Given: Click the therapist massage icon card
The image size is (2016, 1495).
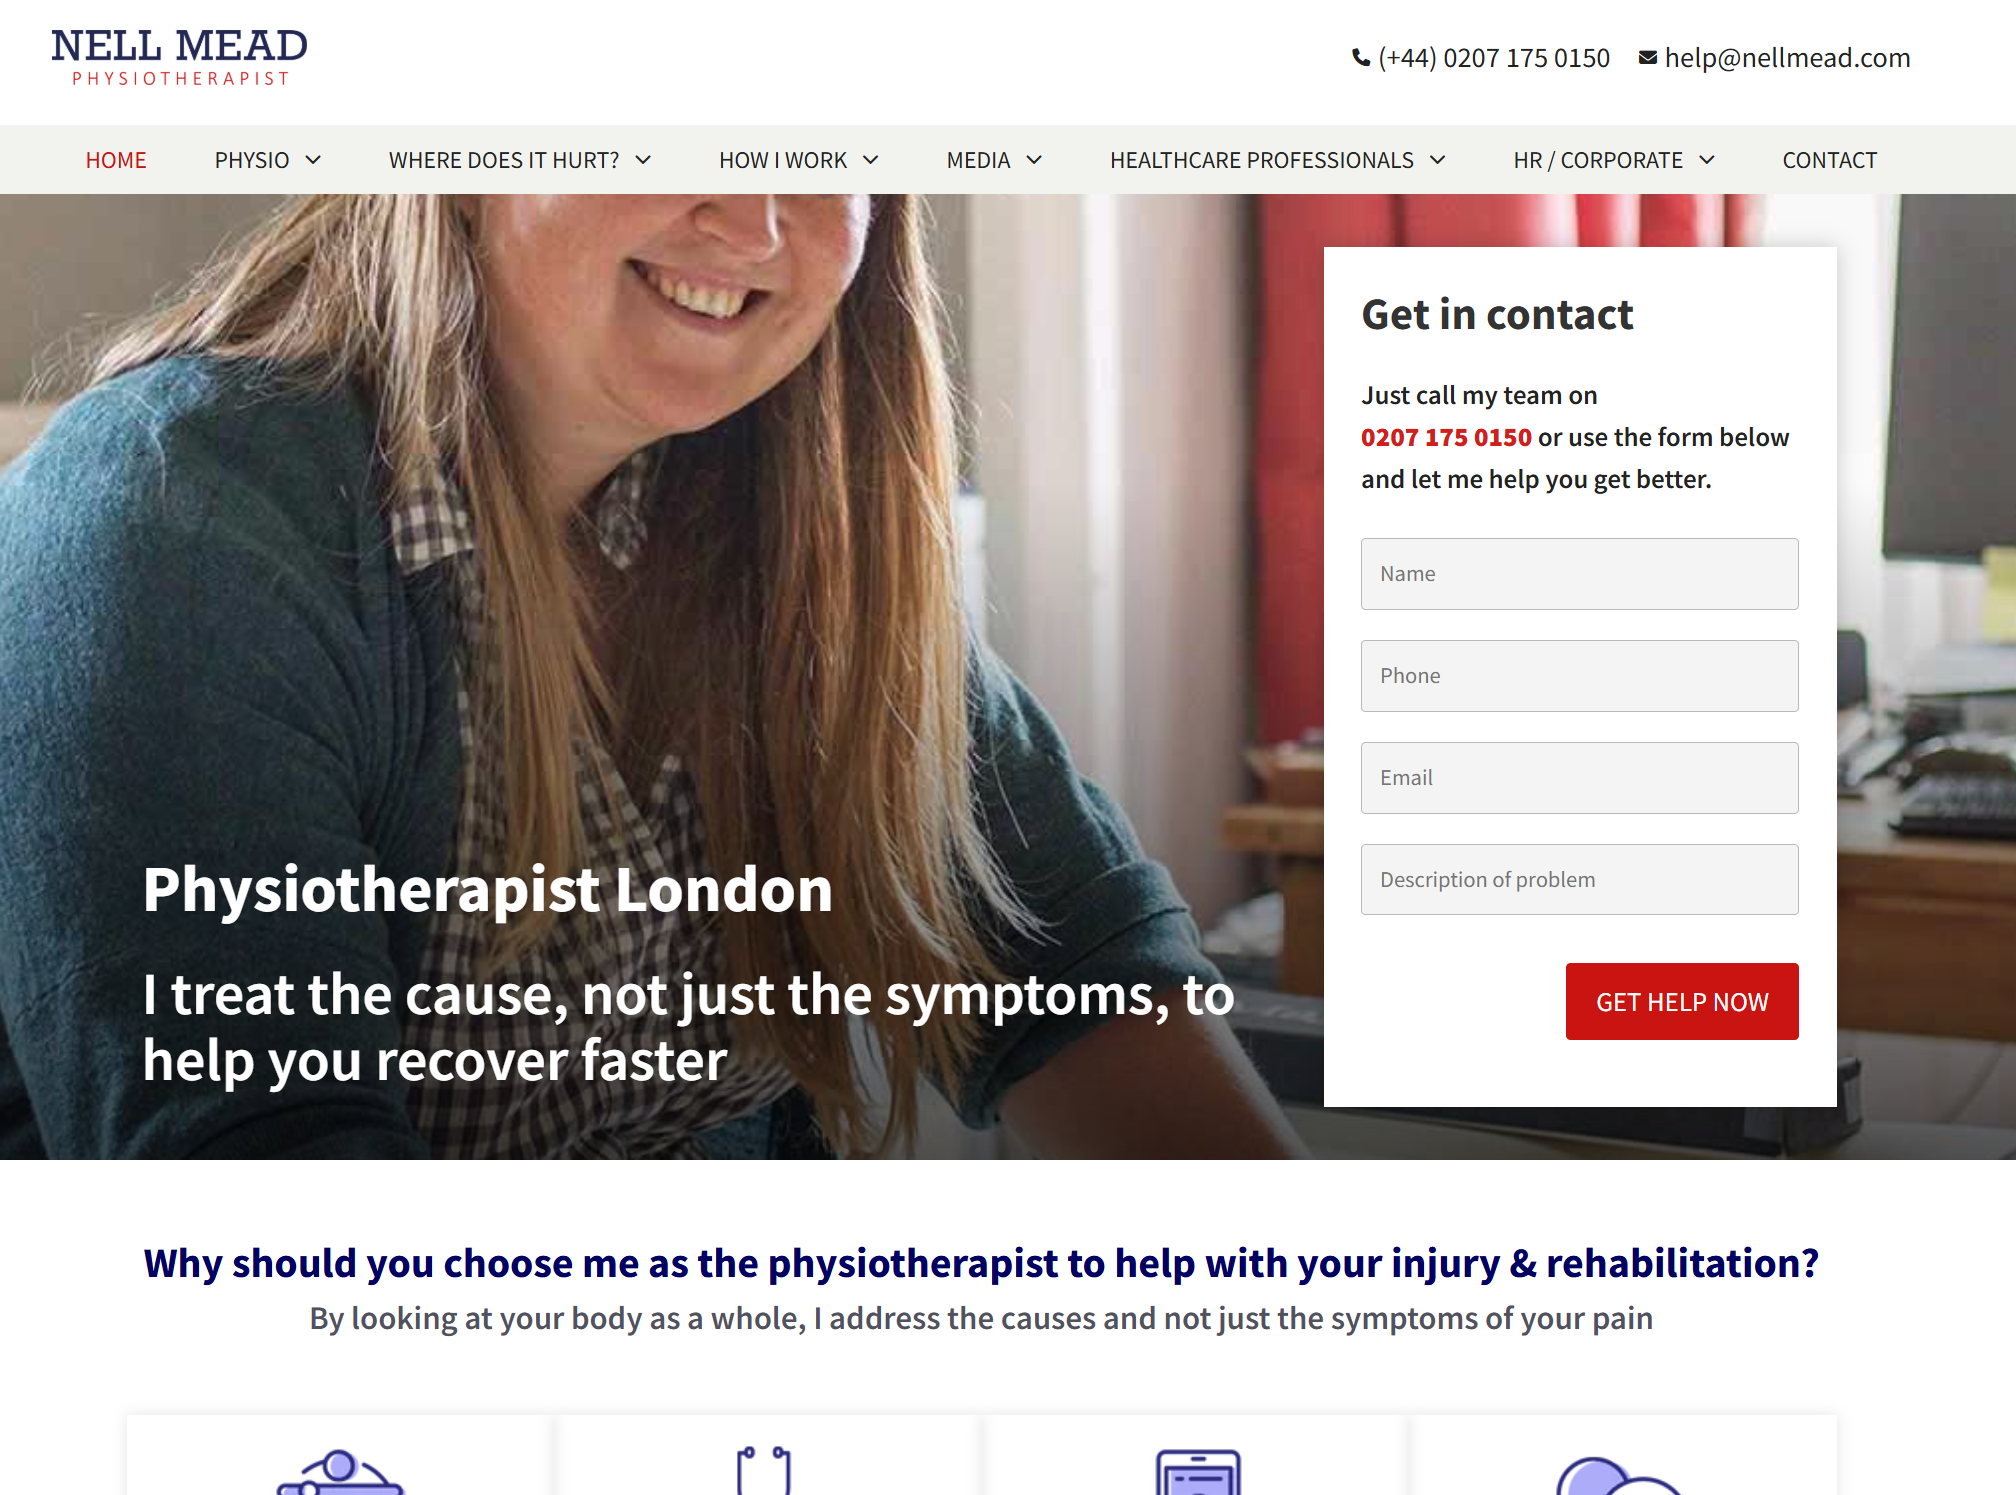Looking at the screenshot, I should pos(339,1456).
